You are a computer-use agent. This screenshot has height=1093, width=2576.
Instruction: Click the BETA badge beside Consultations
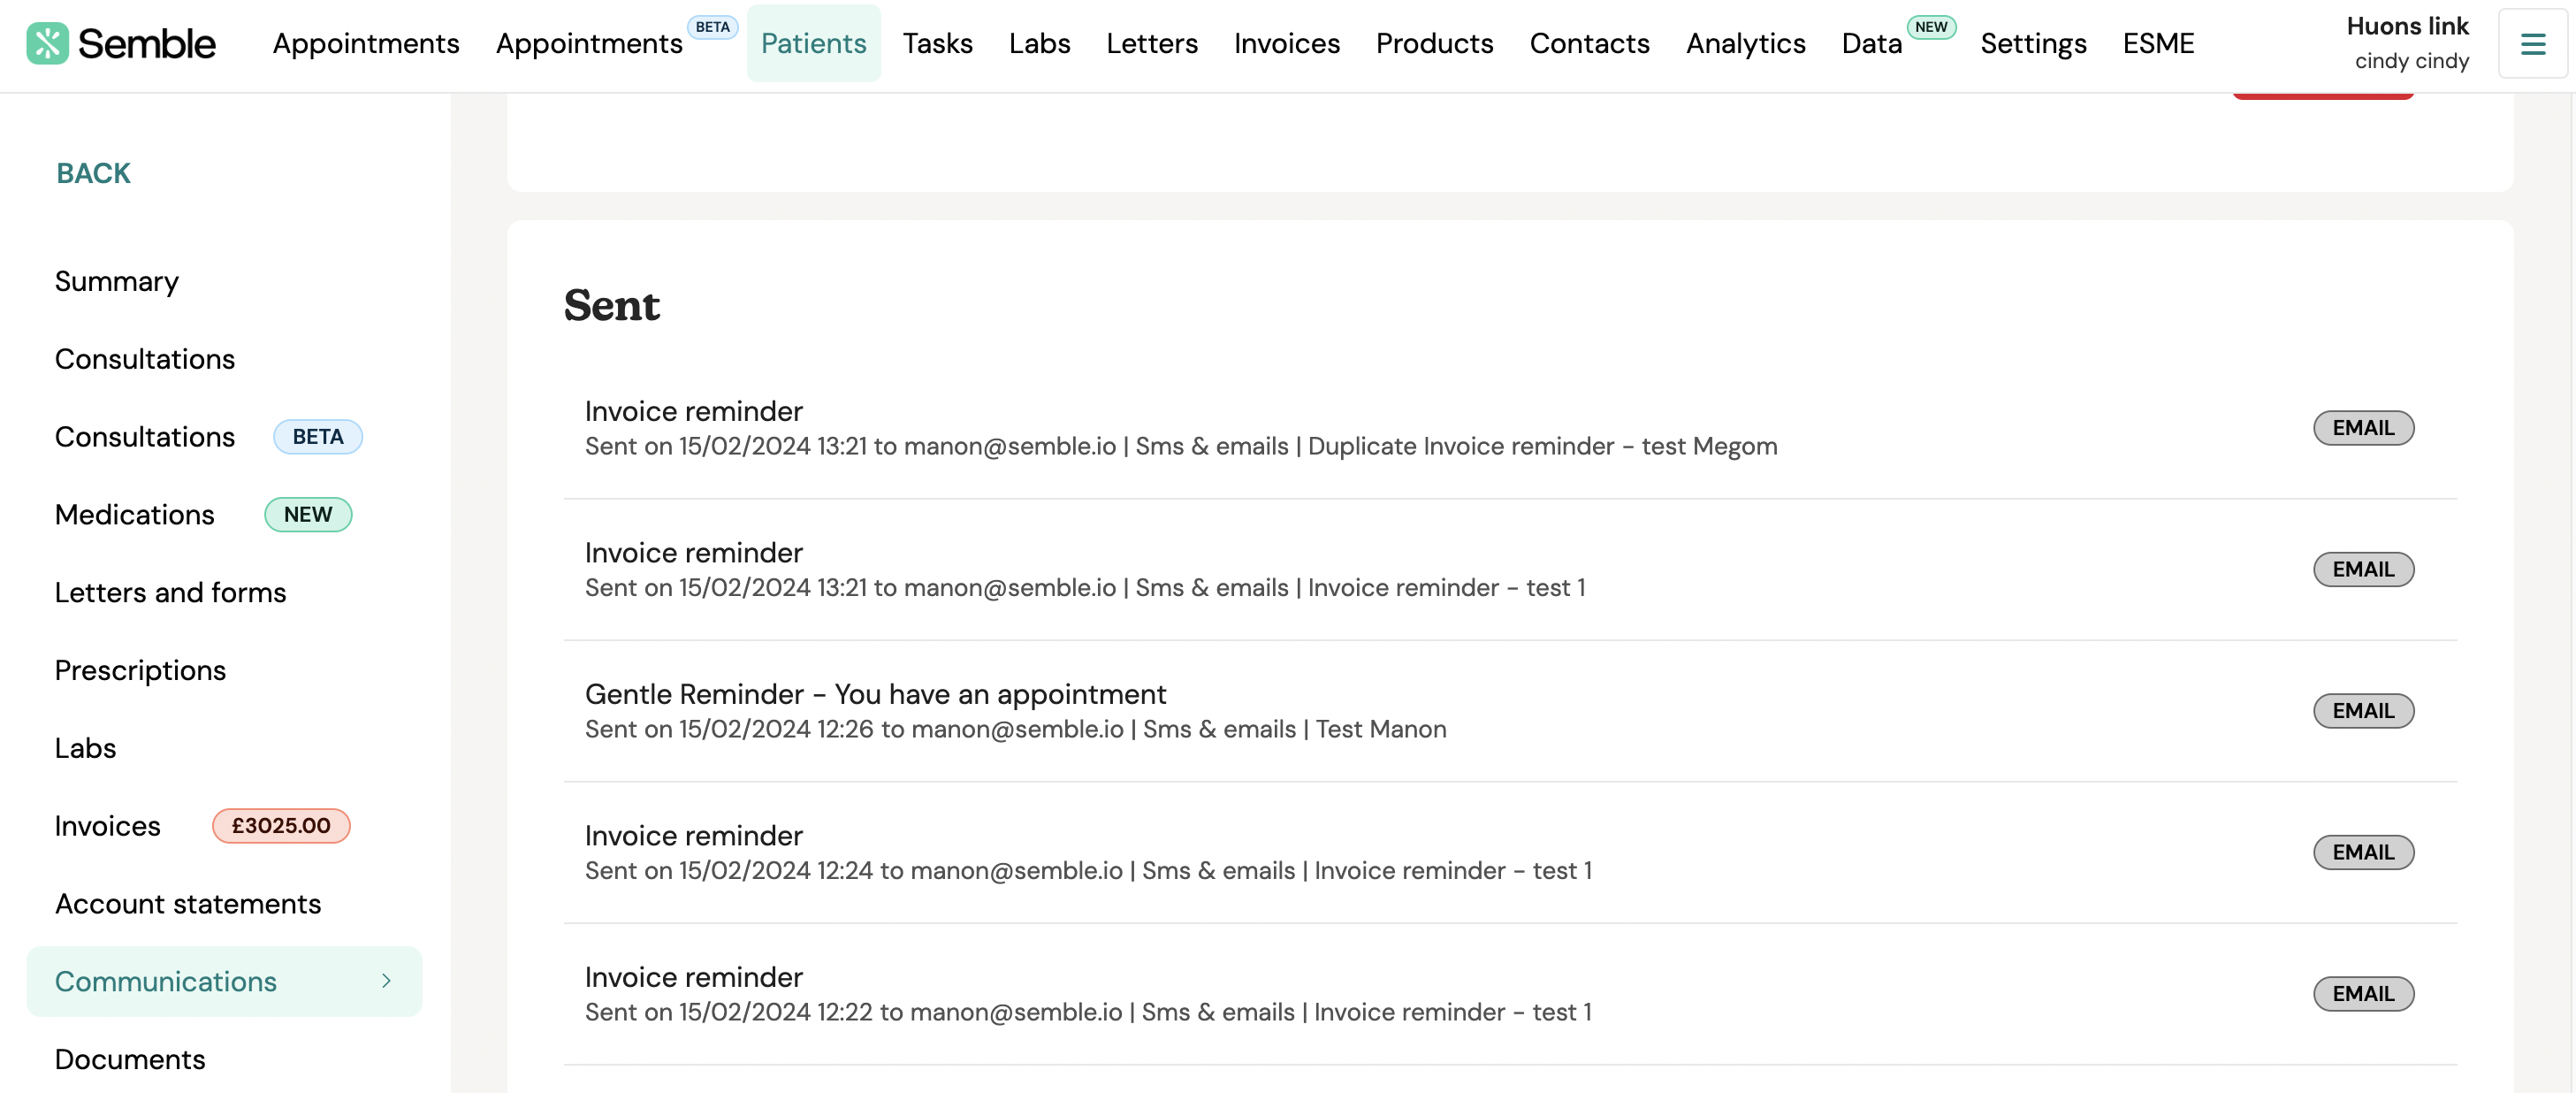pos(318,437)
